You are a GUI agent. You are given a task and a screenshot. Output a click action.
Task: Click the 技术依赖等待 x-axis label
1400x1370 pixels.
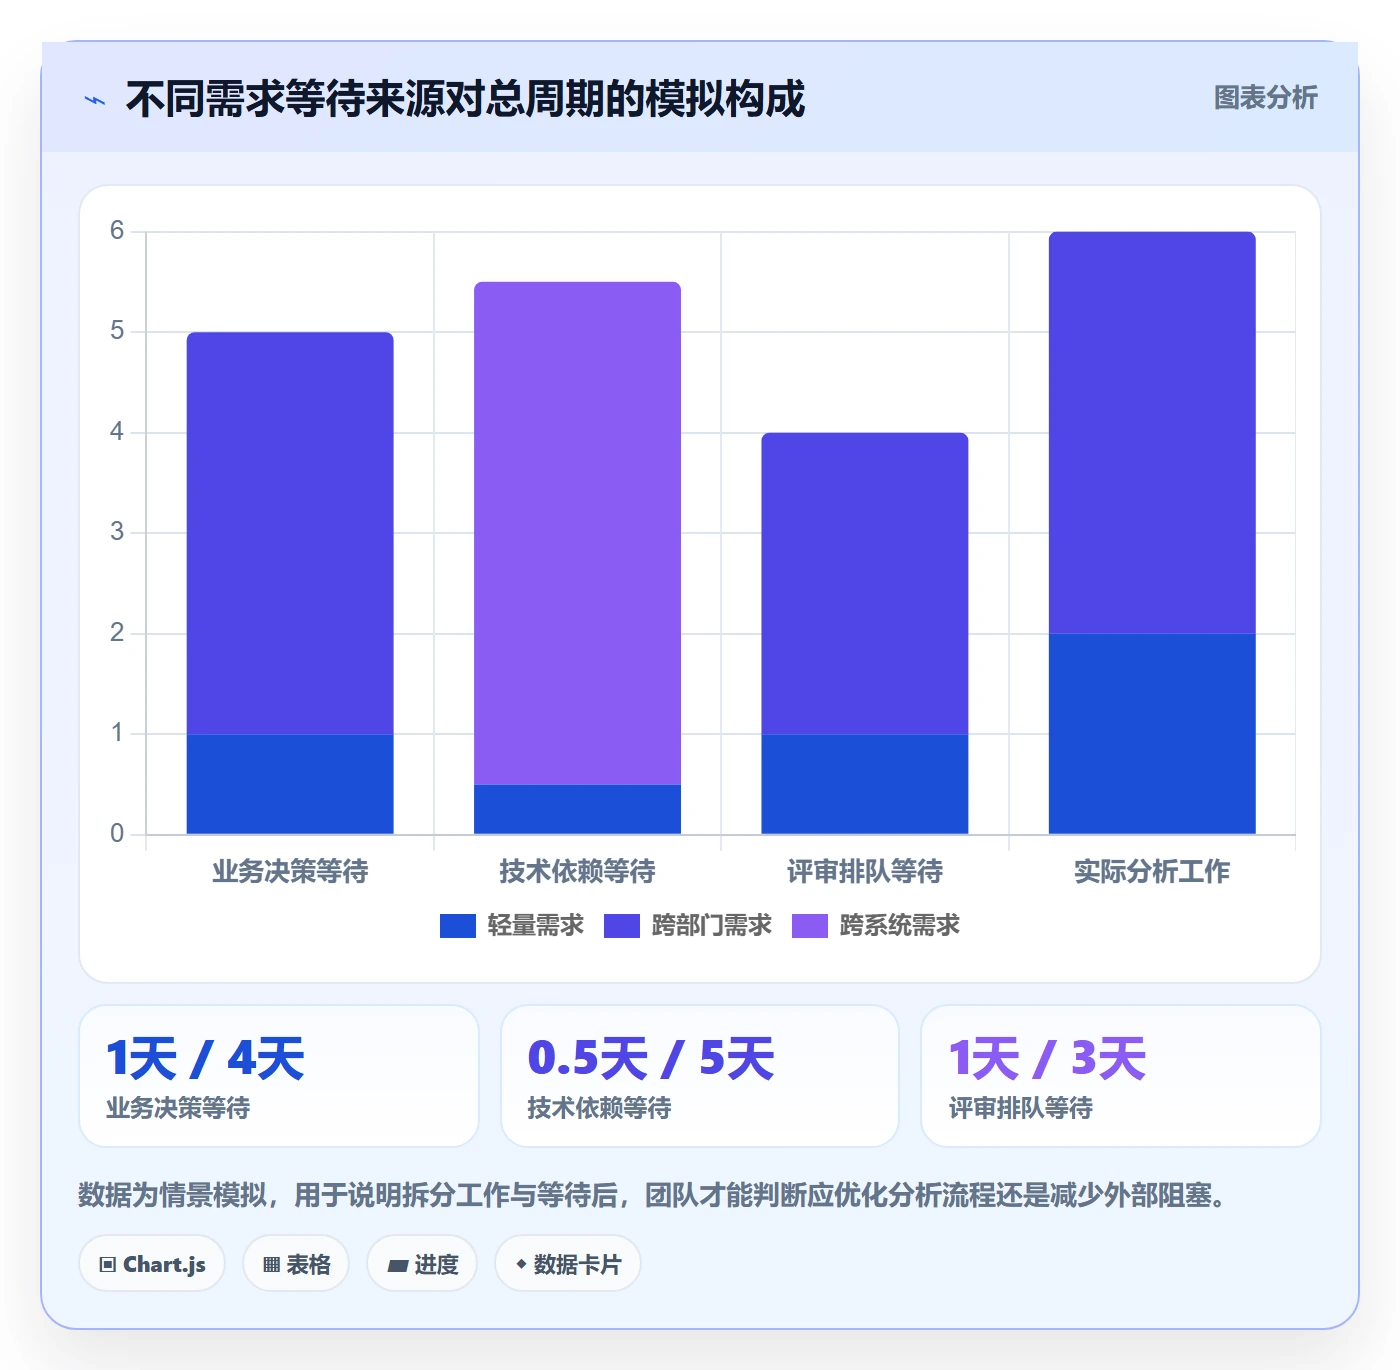point(578,872)
